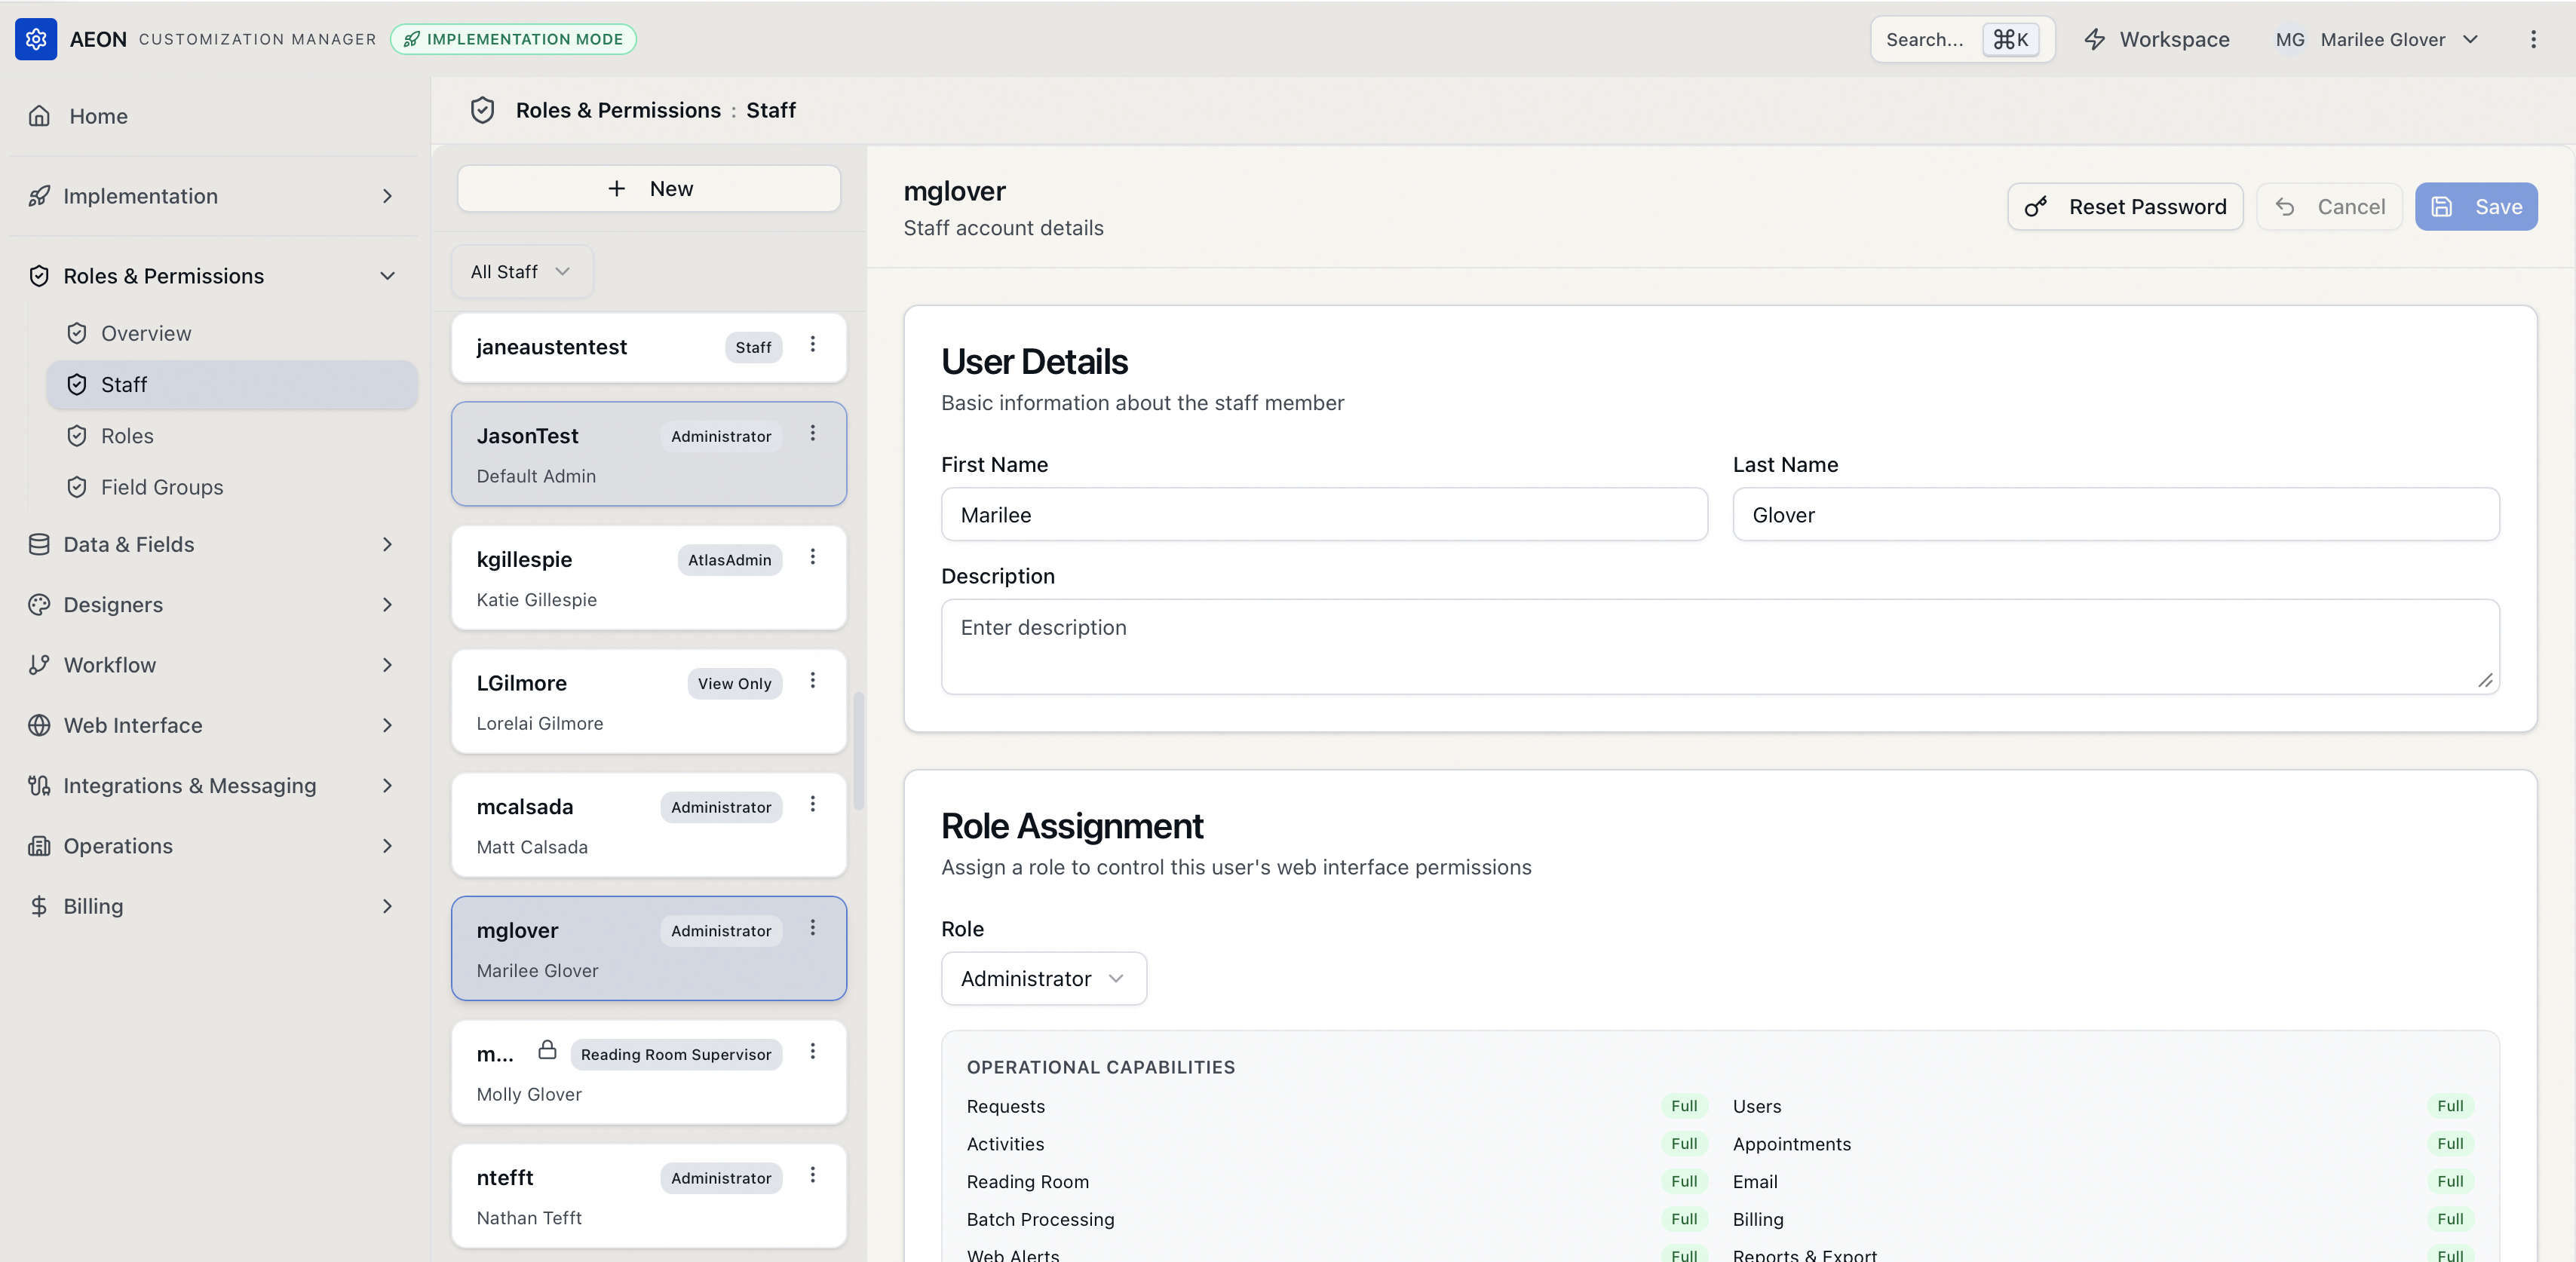The width and height of the screenshot is (2576, 1262).
Task: Click into the Description text area
Action: [x=1720, y=647]
